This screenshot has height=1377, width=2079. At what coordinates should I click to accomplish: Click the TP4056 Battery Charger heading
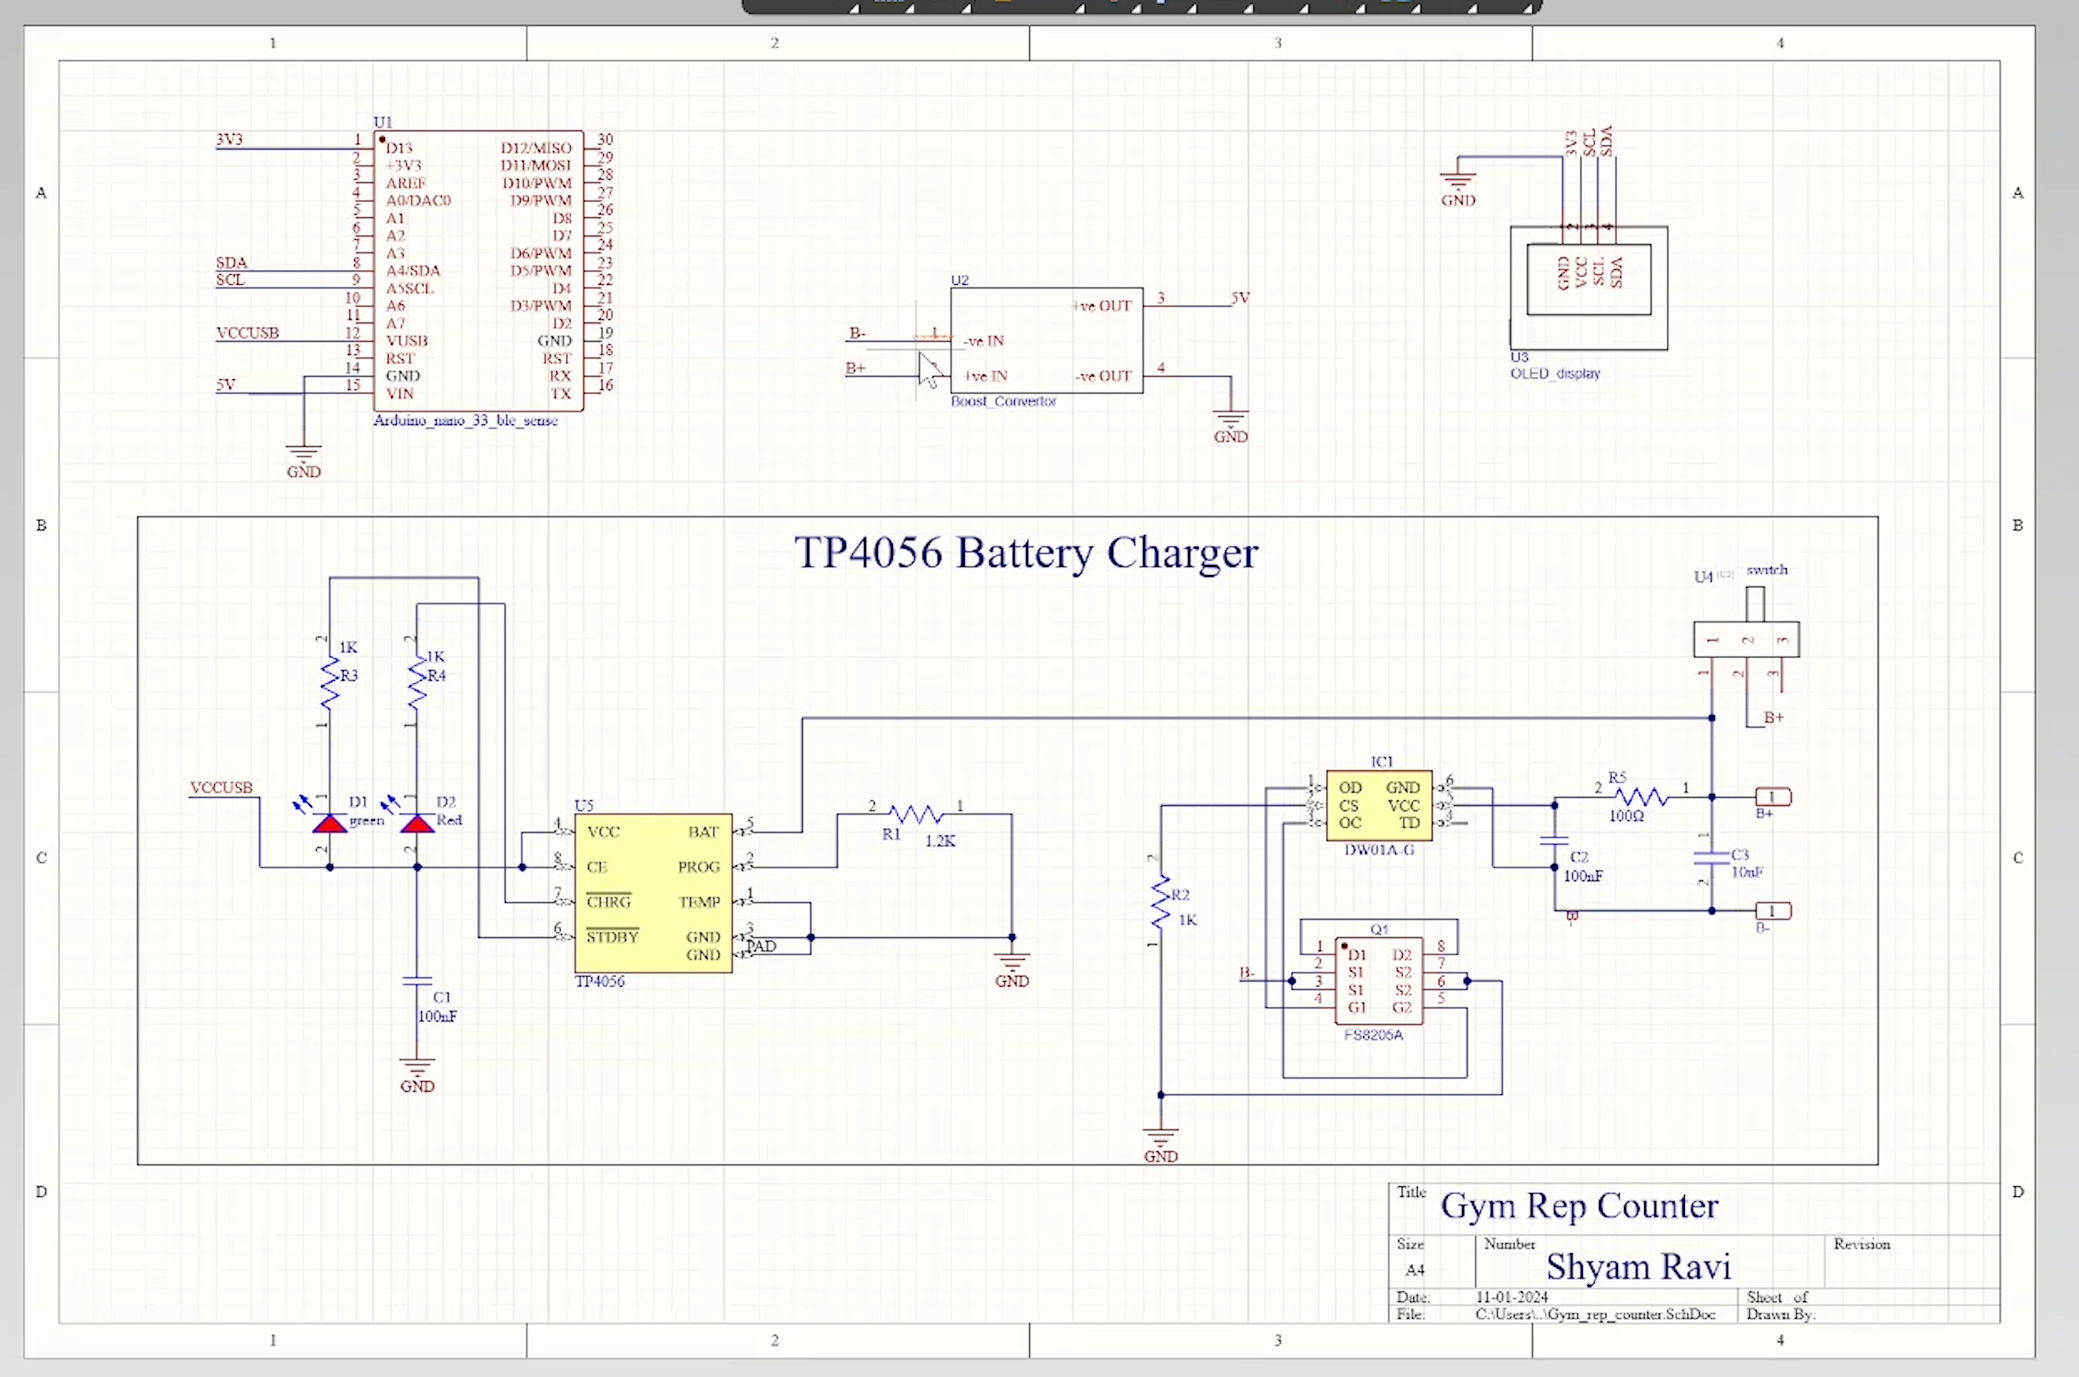(x=1026, y=552)
